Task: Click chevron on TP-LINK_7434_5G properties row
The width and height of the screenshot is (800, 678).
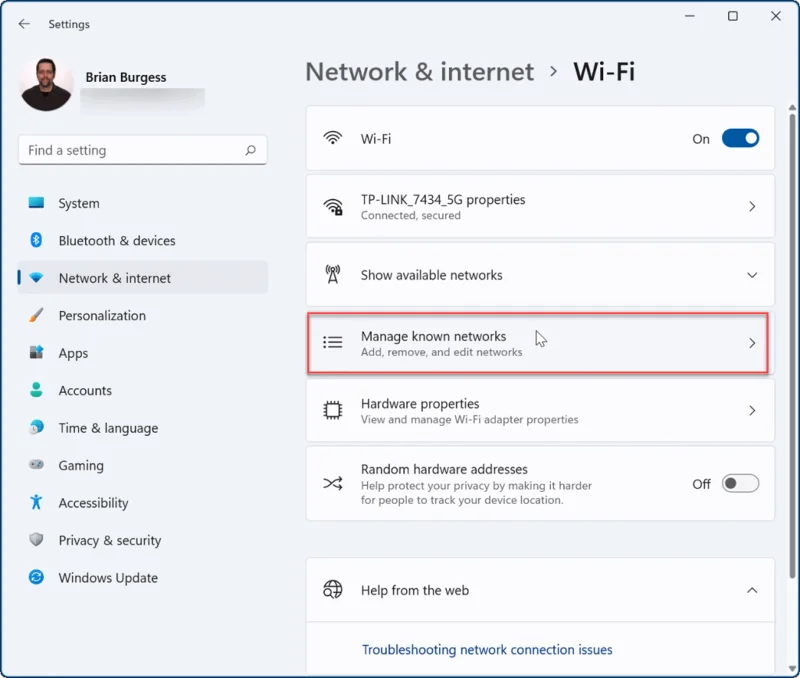Action: point(752,207)
